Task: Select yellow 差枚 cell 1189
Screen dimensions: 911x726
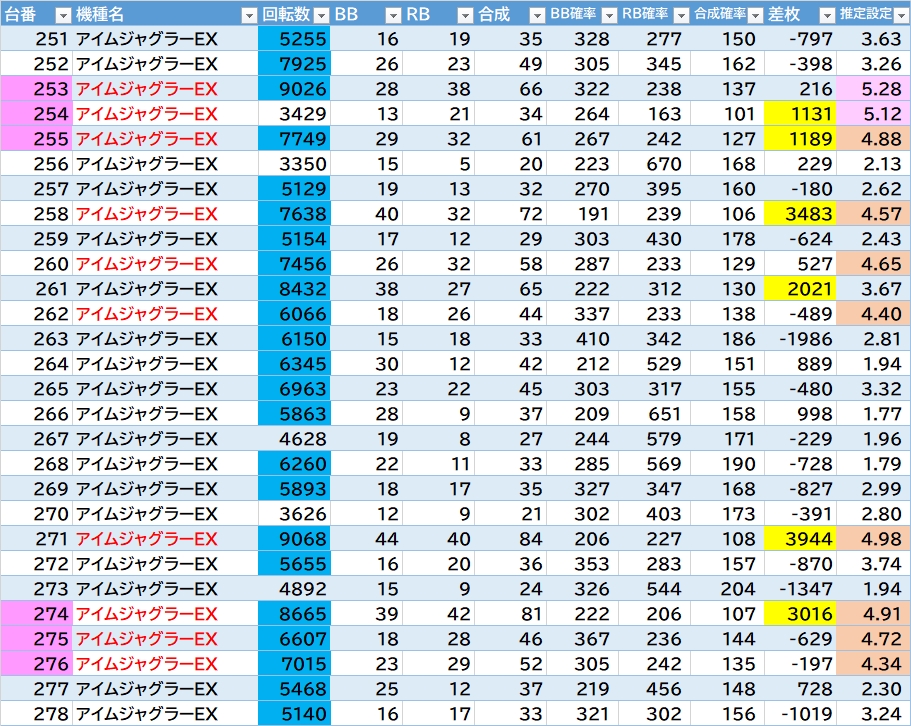Action: click(800, 139)
